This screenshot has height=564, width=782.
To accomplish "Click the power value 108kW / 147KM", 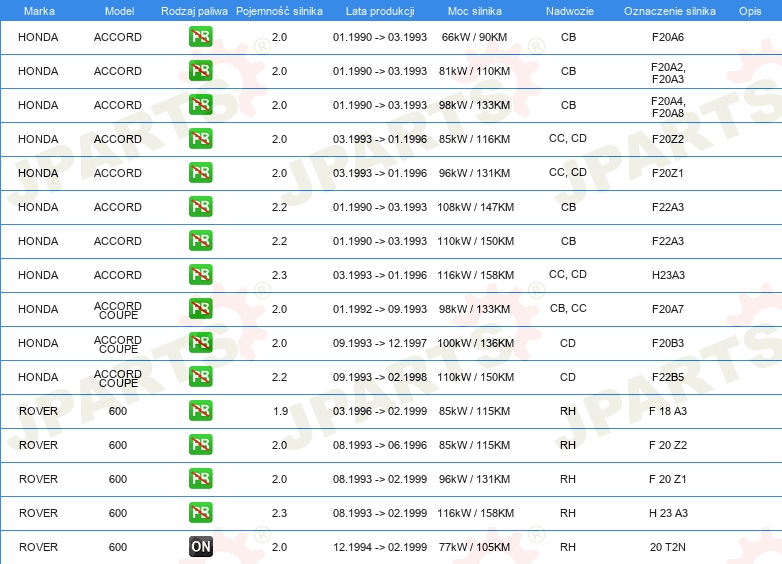I will [475, 207].
